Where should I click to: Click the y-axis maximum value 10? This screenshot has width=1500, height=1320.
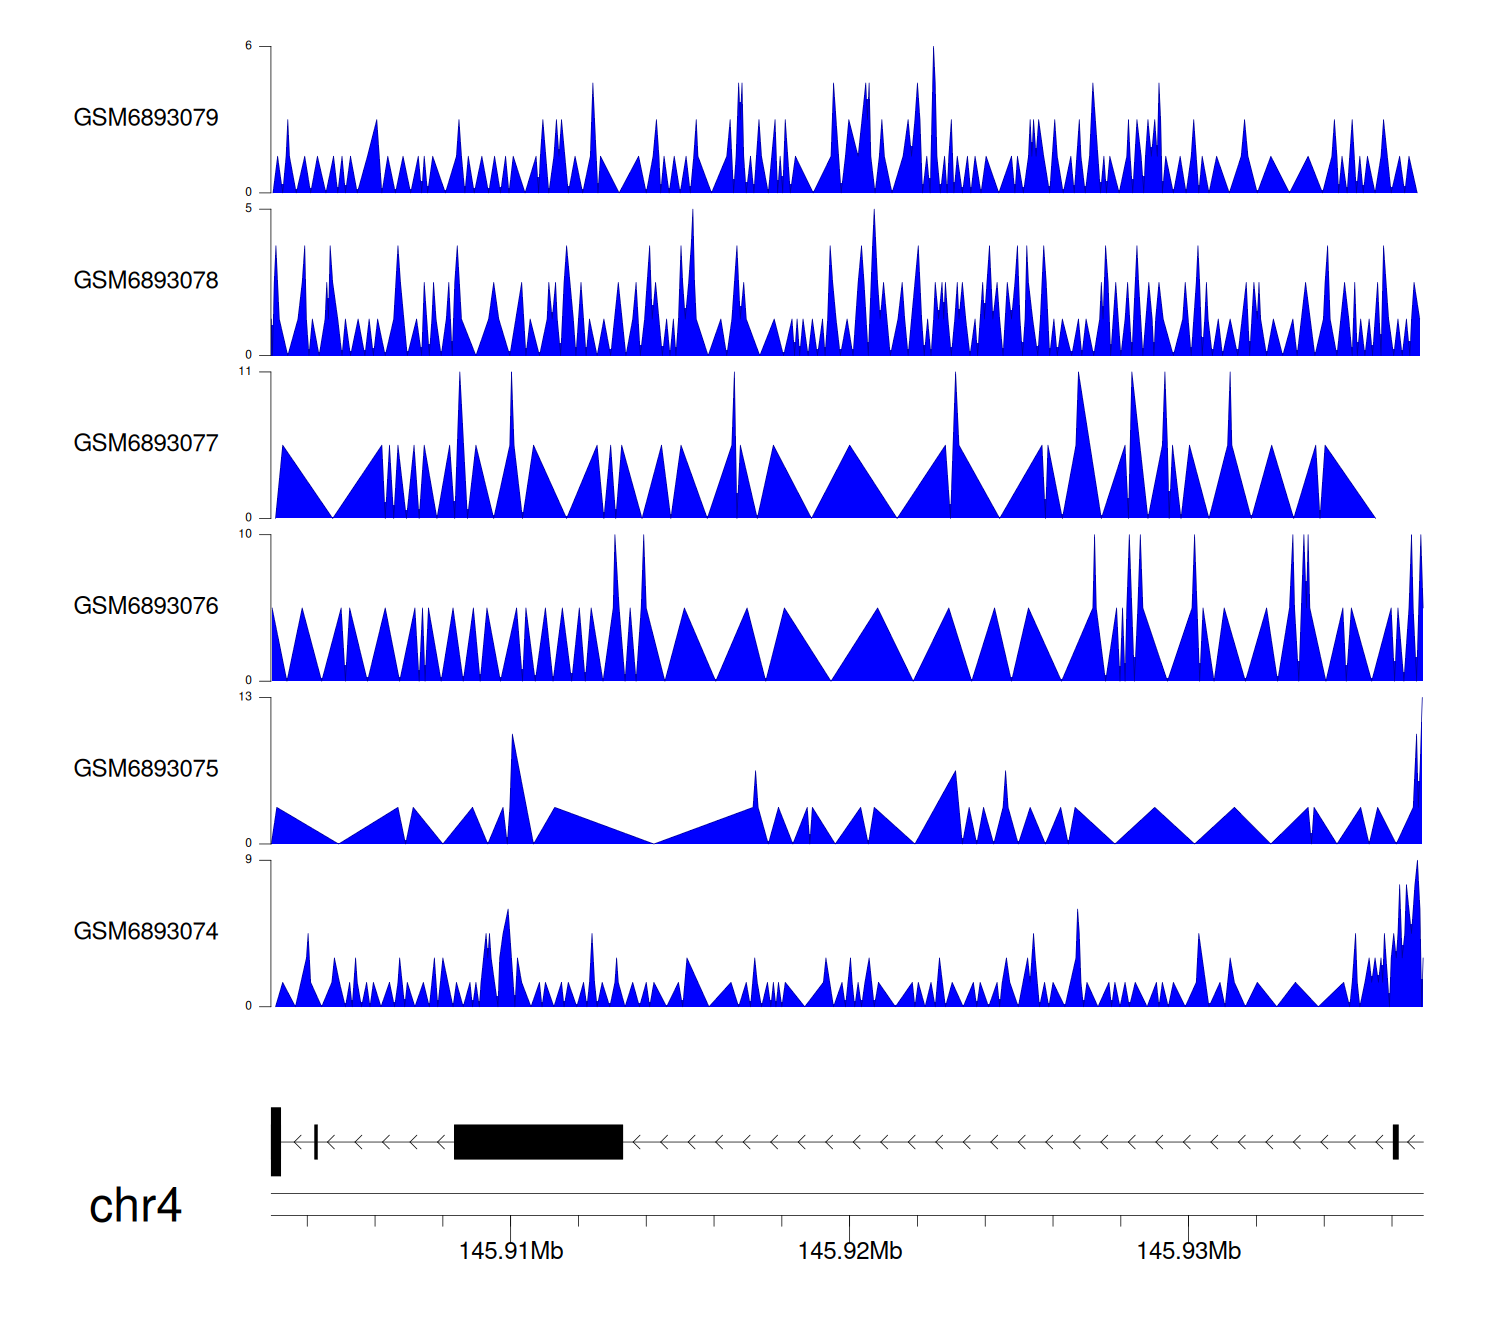245,534
